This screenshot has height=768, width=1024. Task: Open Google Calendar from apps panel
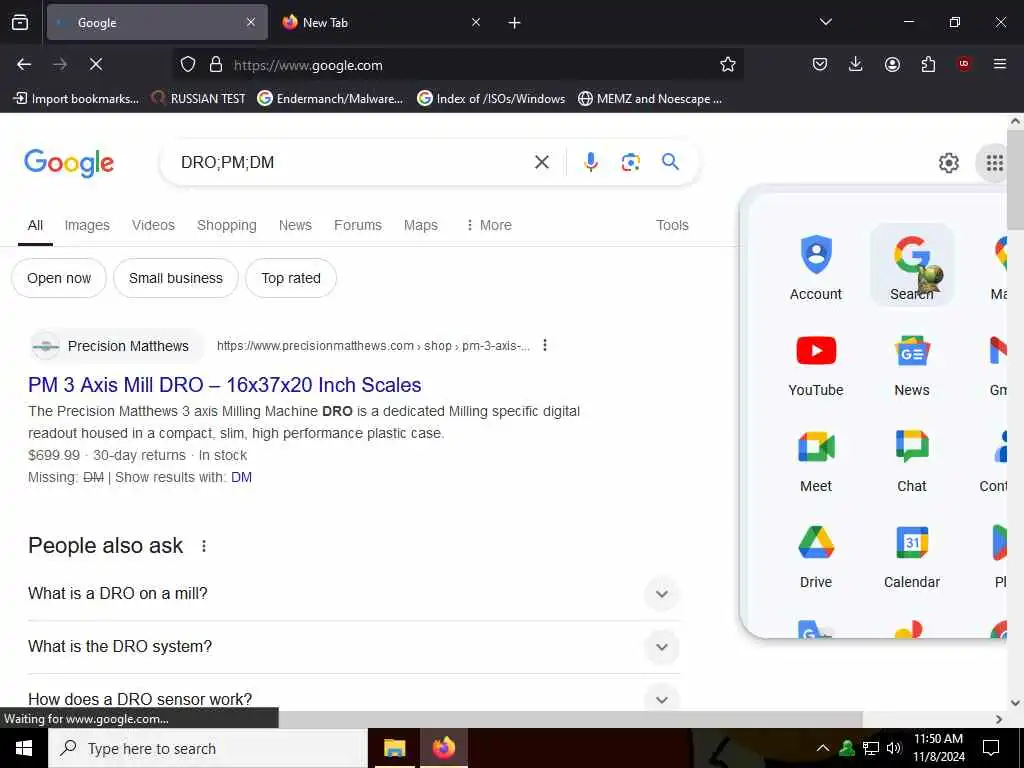click(912, 556)
